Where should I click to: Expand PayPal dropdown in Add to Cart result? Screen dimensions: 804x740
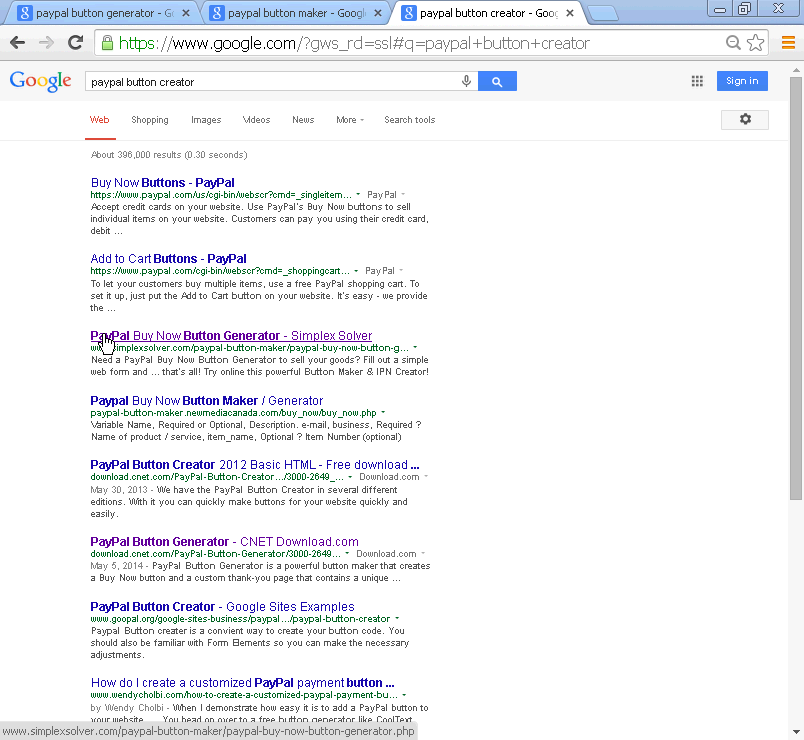401,270
